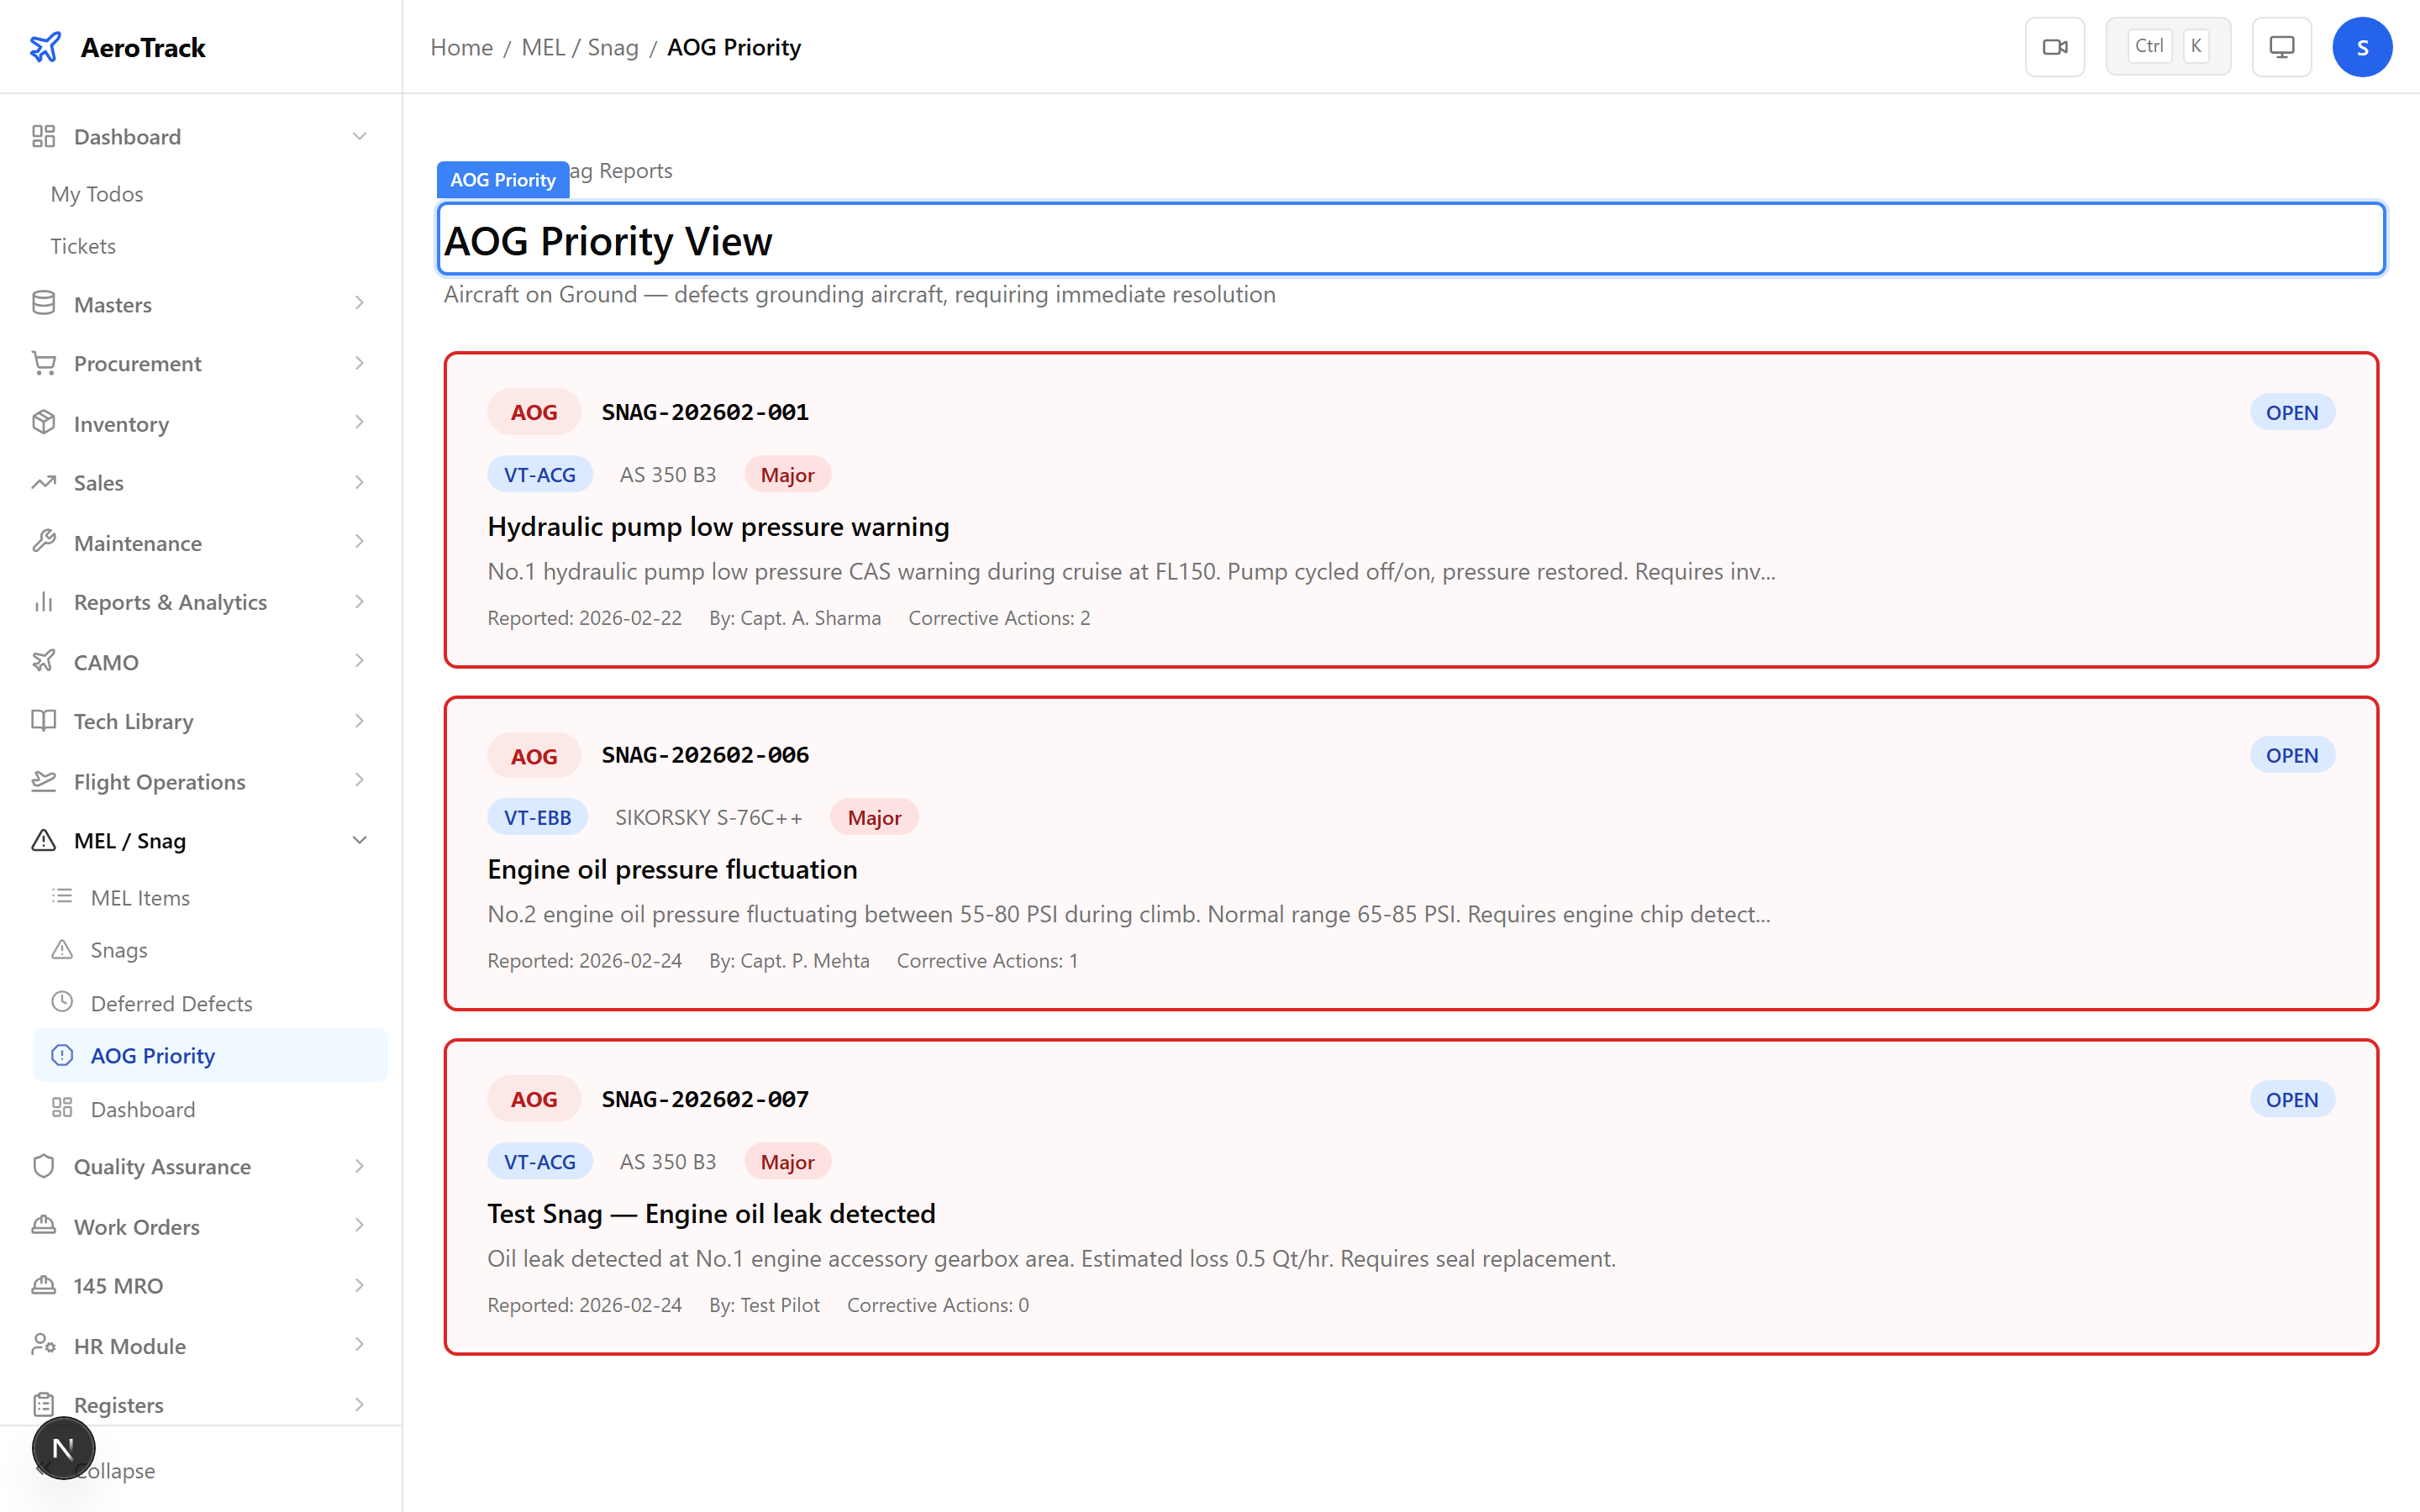Image resolution: width=2420 pixels, height=1512 pixels.
Task: Select MEL Items in the sidebar
Action: (x=140, y=897)
